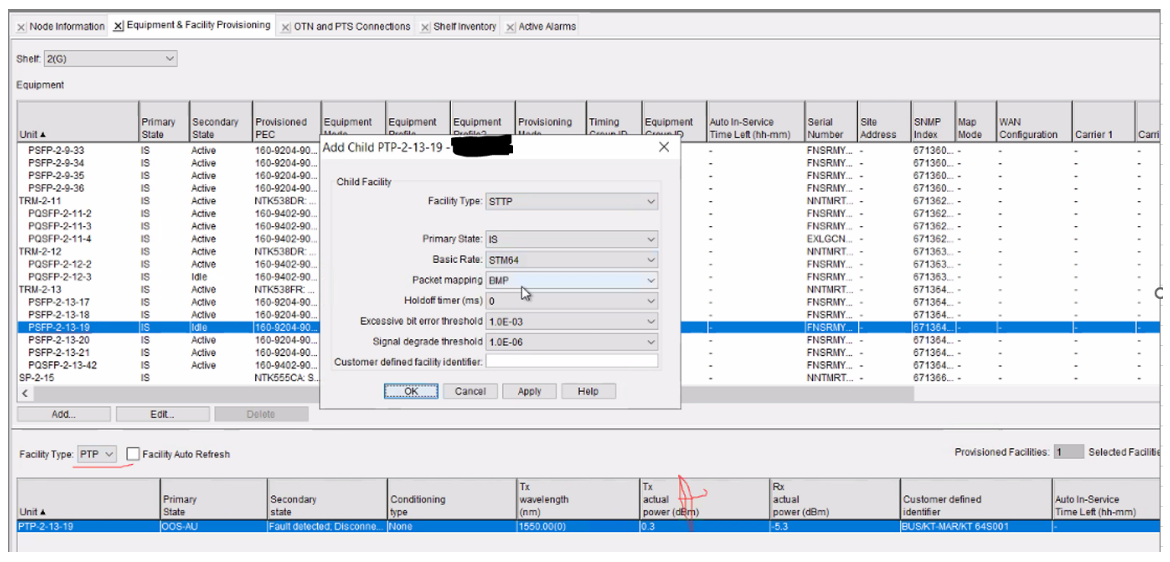The image size is (1170, 562).
Task: Close the Shelf Inventory tab X icon
Action: point(425,27)
